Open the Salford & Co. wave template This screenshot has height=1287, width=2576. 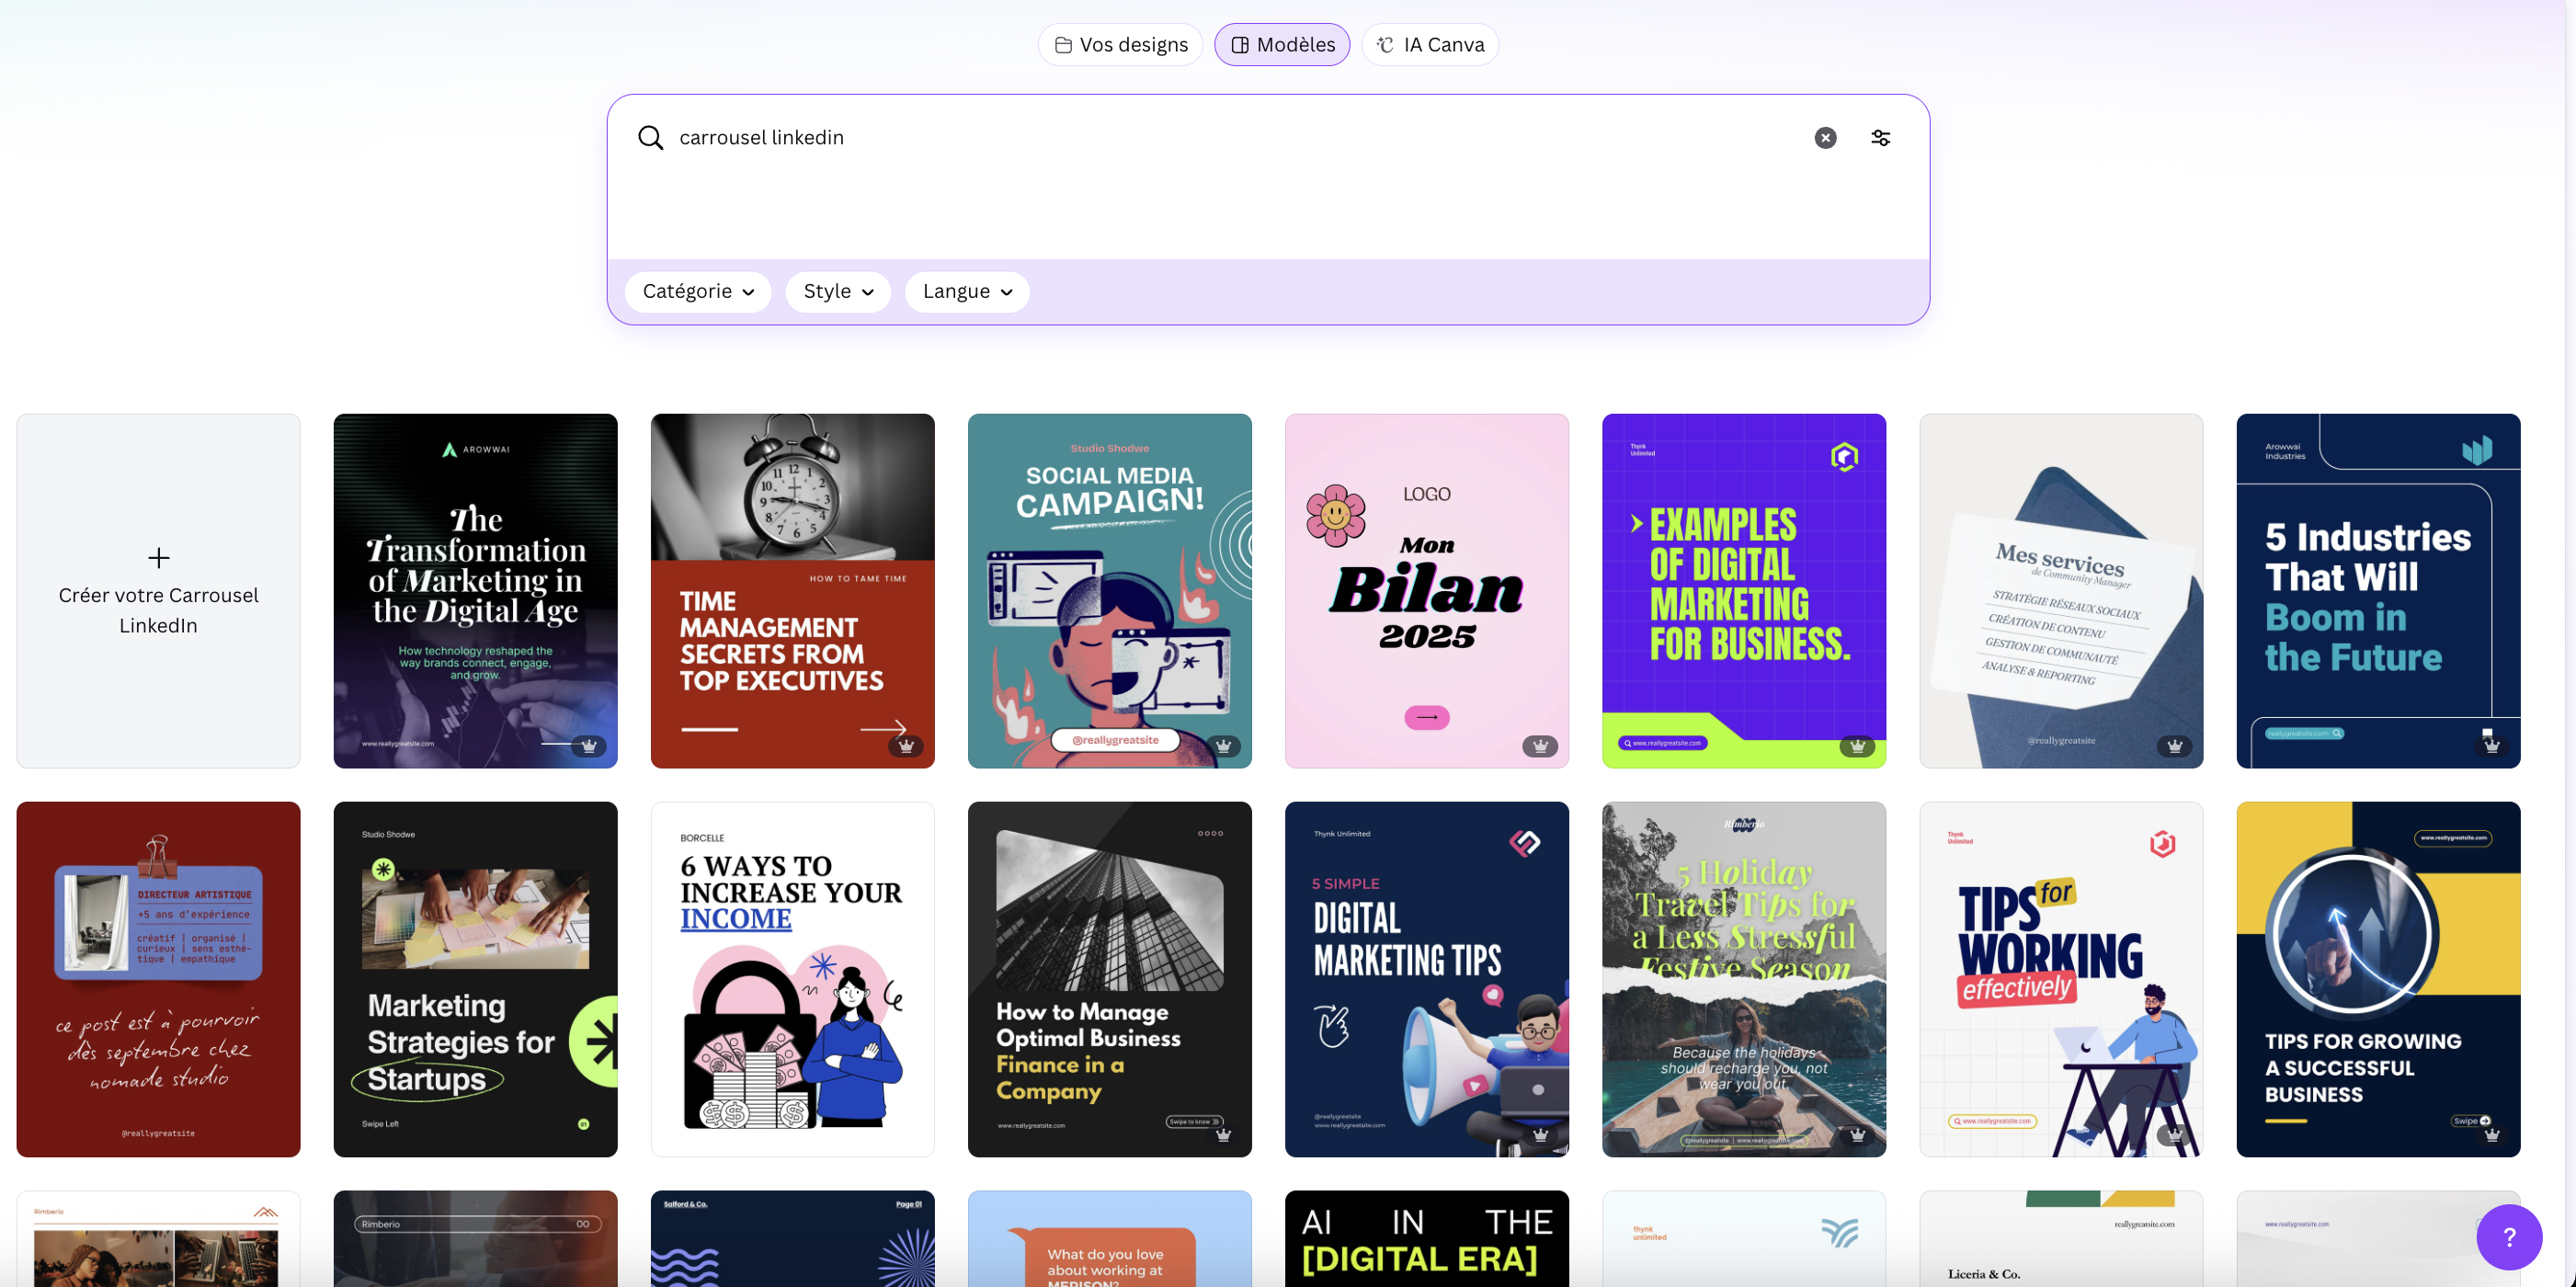[792, 1238]
